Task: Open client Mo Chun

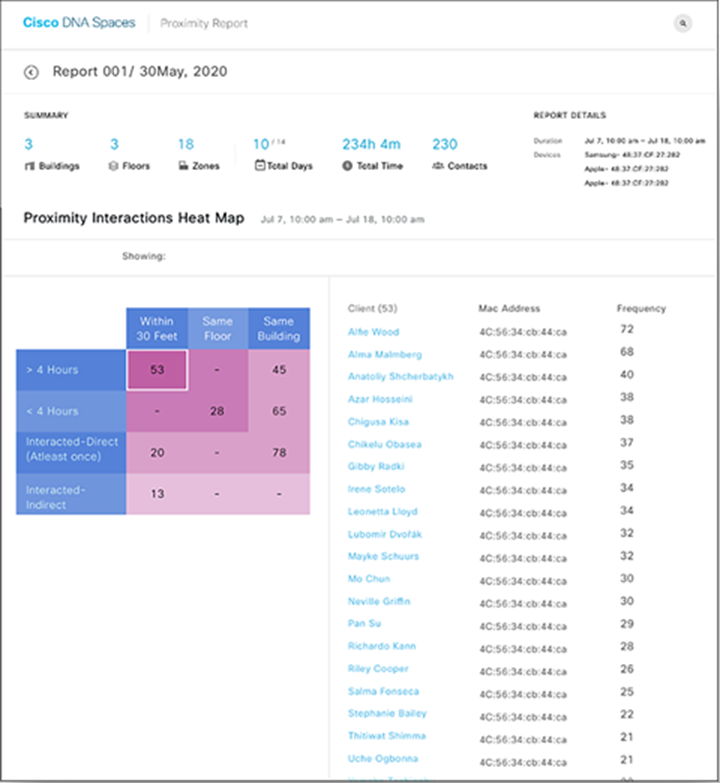Action: (369, 578)
